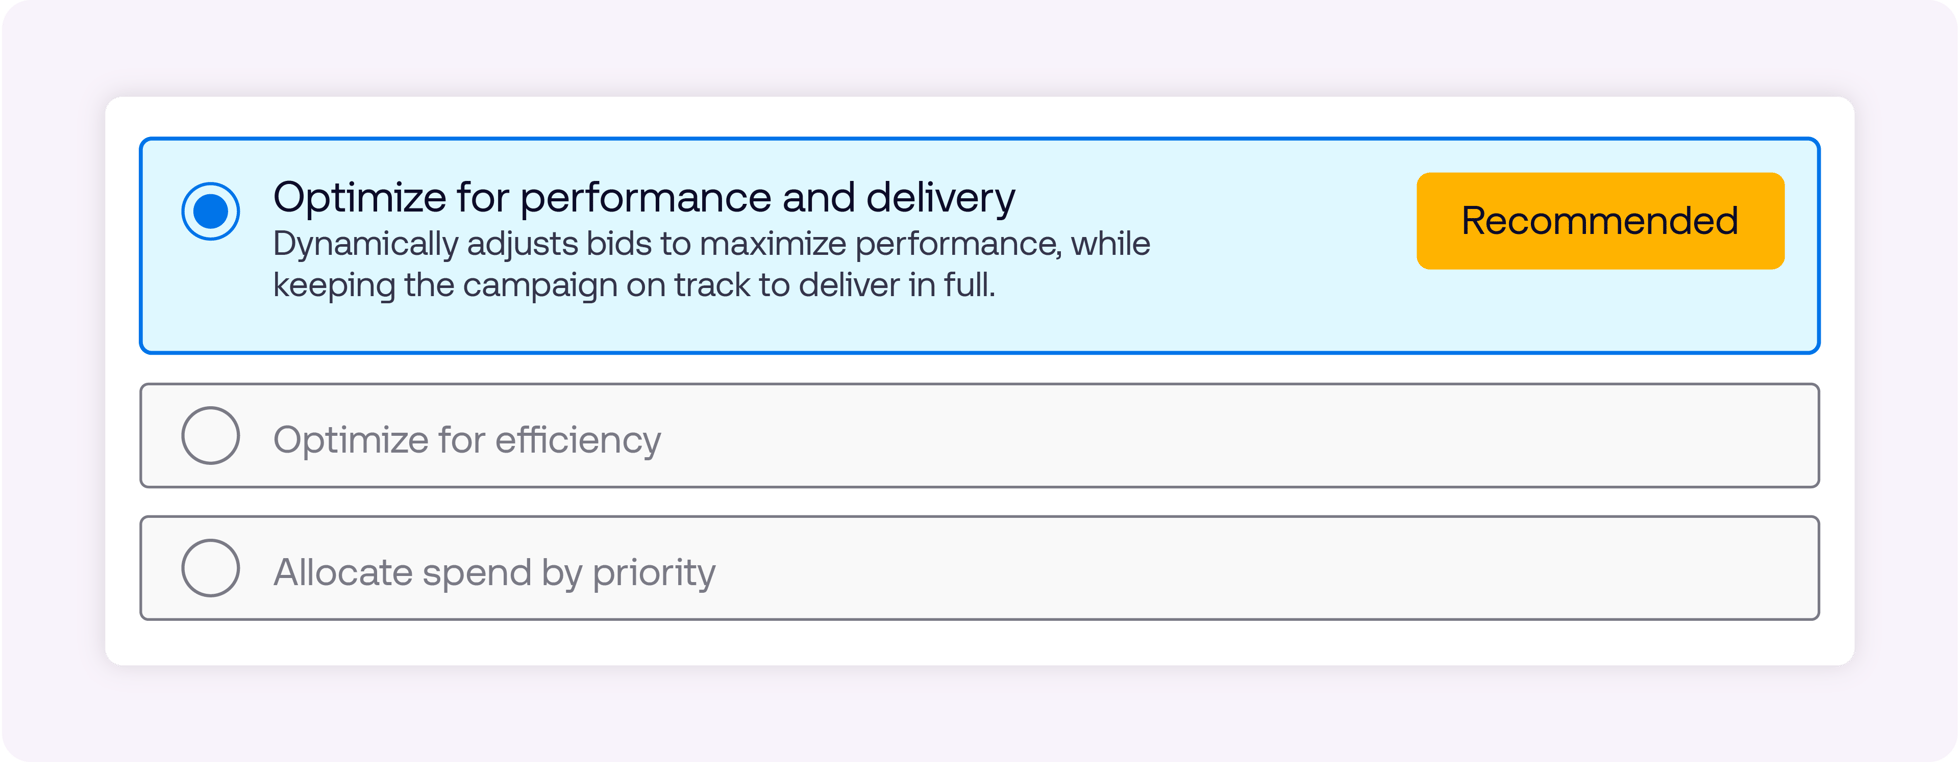Click the "Allocate spend by priority" label text
Screen dimensions: 1960x762
494,572
